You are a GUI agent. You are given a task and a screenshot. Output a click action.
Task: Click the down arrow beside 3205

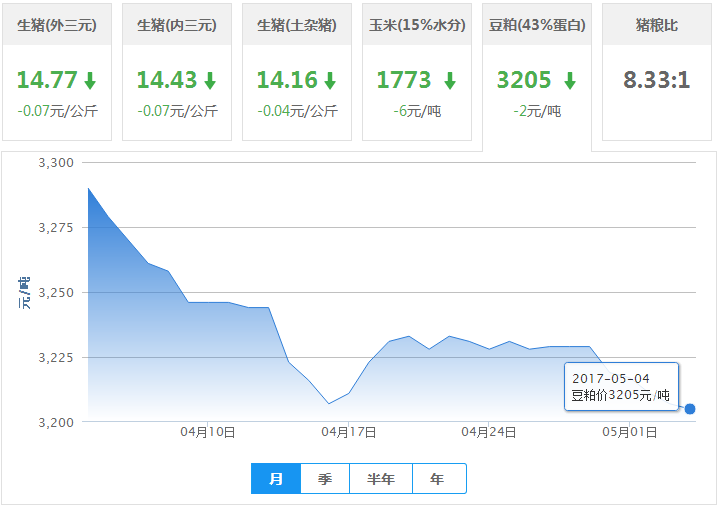pyautogui.click(x=570, y=80)
